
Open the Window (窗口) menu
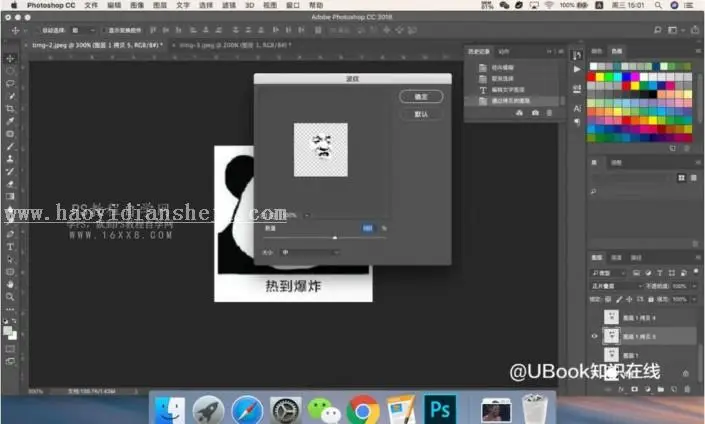(293, 5)
